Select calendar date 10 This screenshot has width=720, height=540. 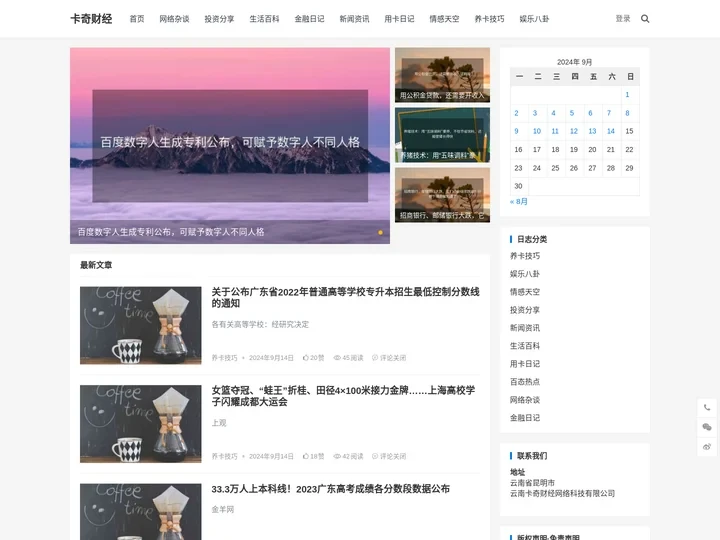pos(536,131)
